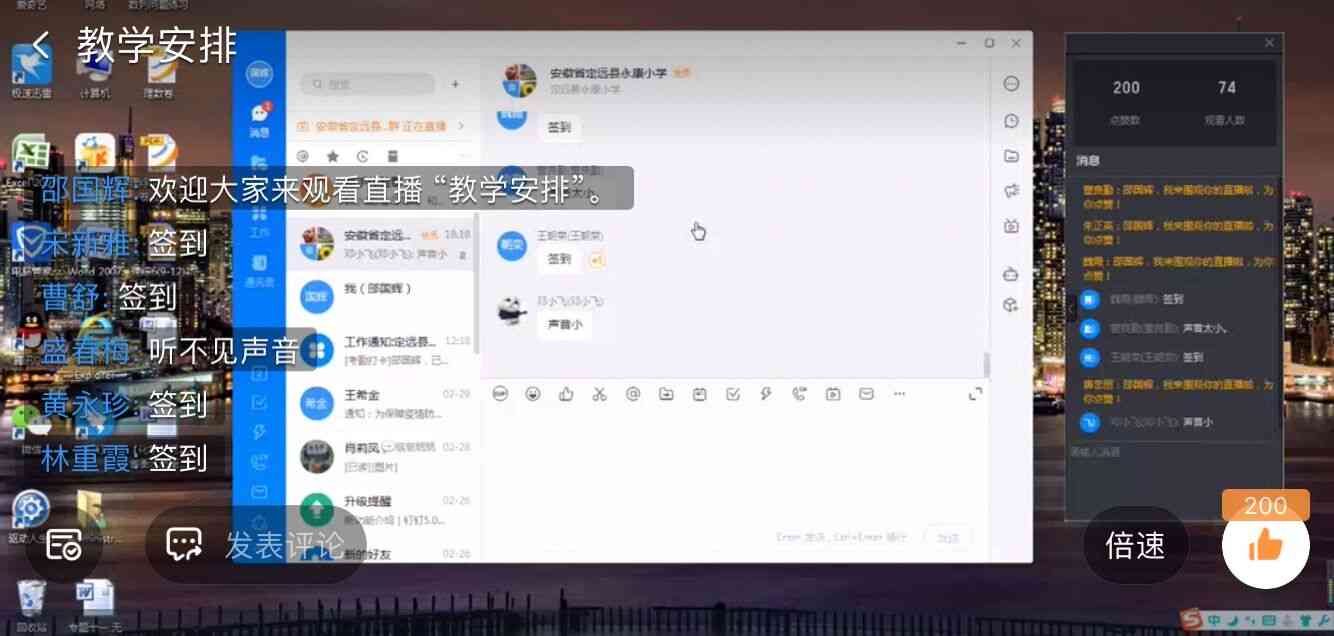
Task: Open the more options ellipsis in chat toolbar
Action: pos(900,394)
